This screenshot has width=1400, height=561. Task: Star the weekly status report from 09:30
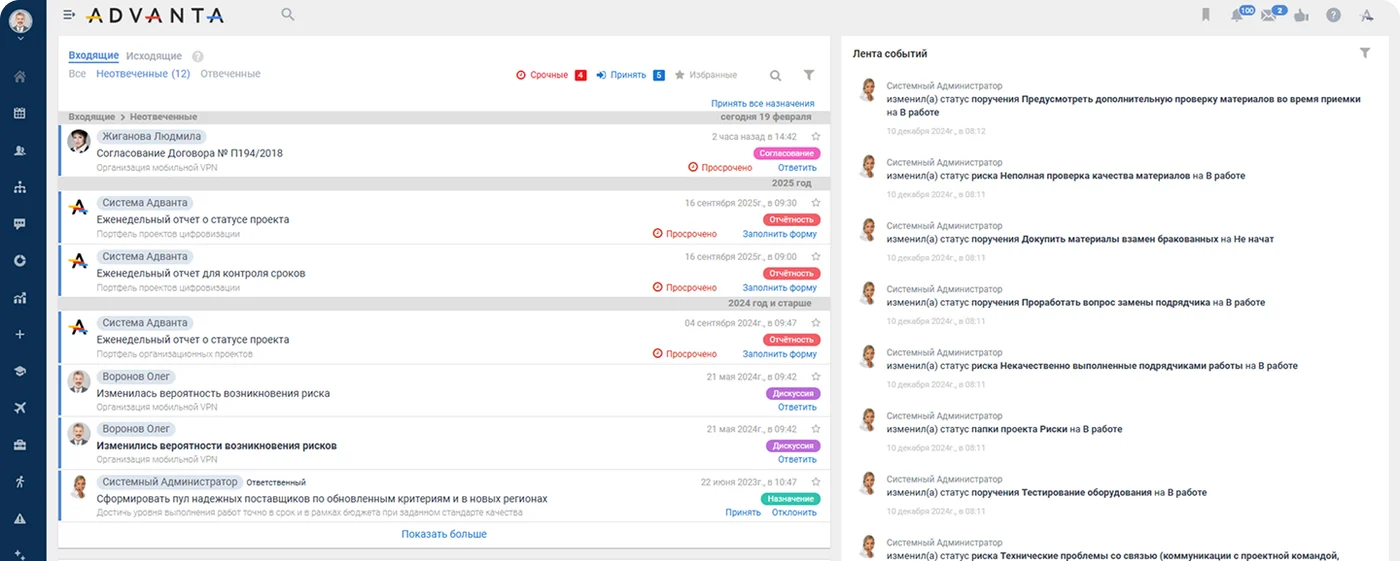[816, 203]
